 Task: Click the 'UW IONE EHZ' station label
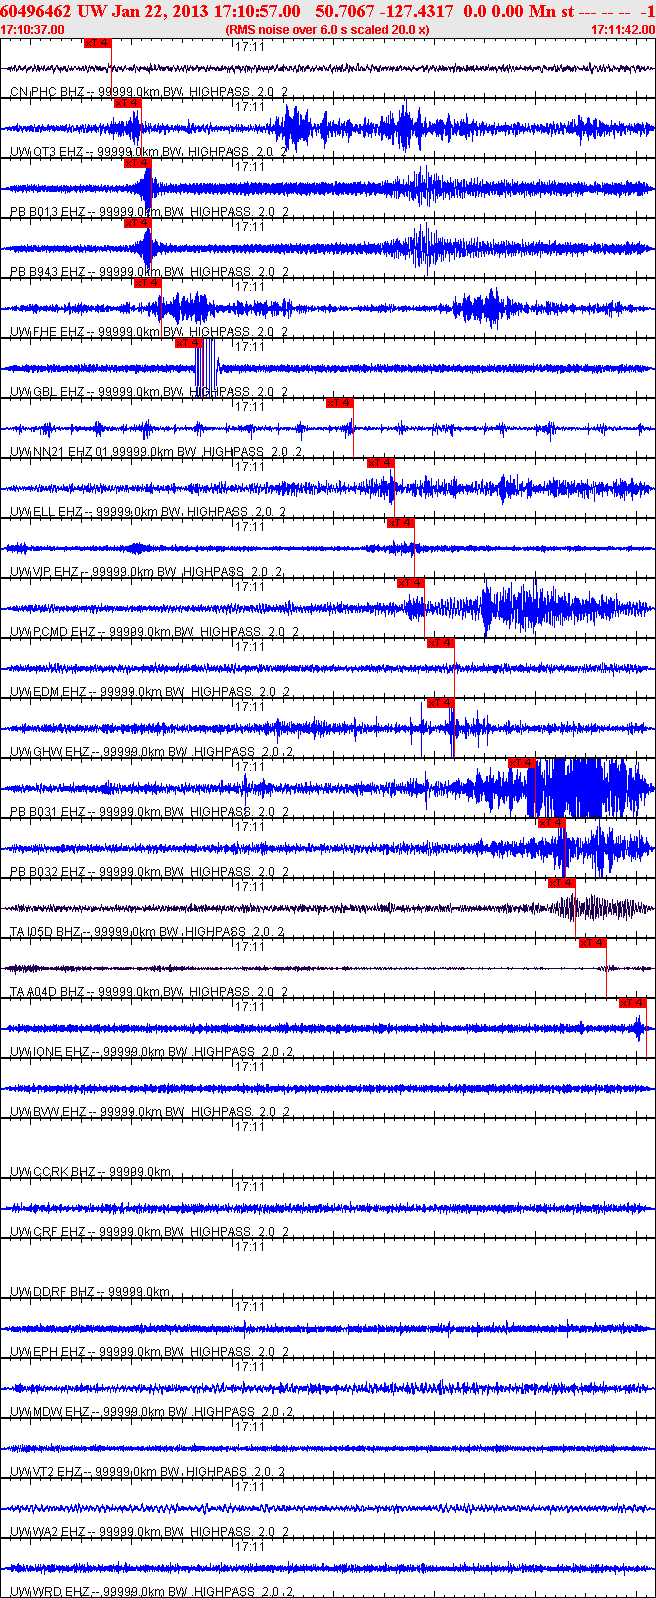[50, 1052]
